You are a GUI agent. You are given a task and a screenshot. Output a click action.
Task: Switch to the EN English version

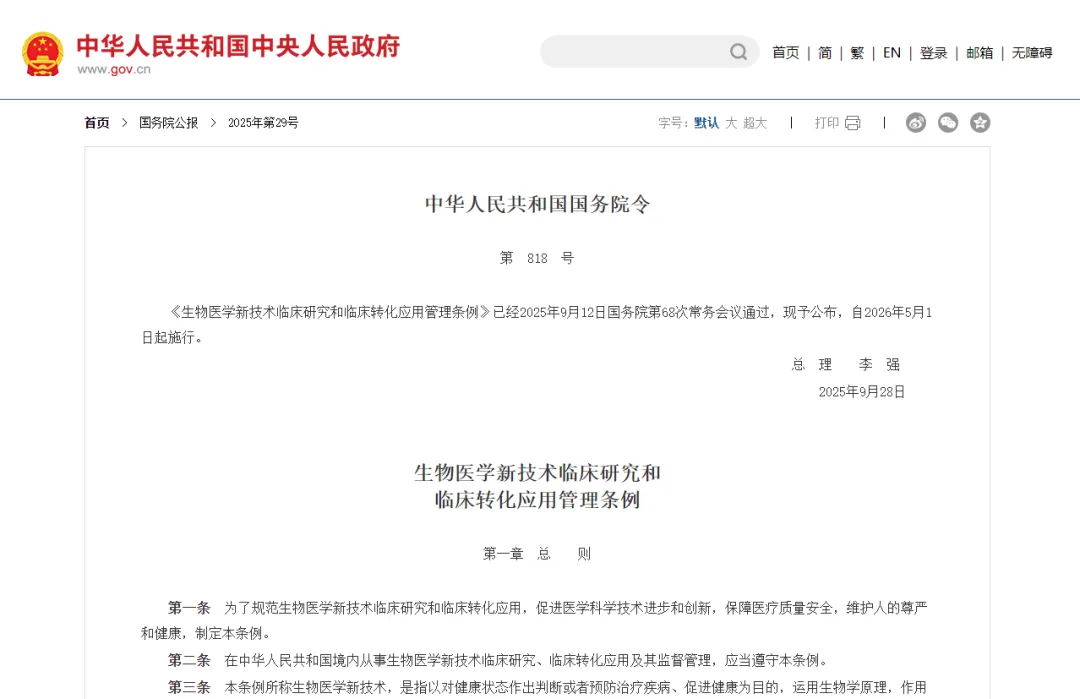892,53
